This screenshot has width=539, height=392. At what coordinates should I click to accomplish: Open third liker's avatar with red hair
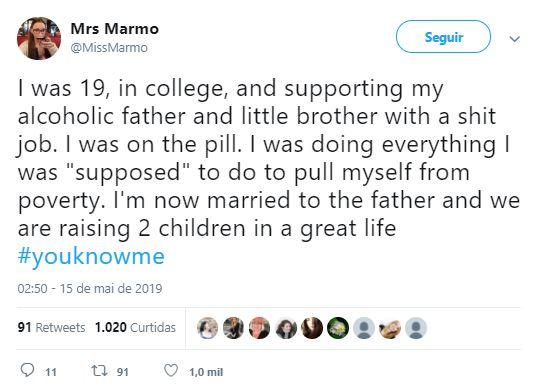point(260,328)
